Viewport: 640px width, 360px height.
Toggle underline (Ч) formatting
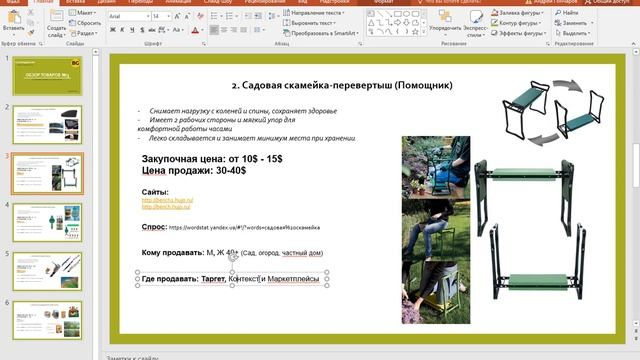[x=132, y=30]
